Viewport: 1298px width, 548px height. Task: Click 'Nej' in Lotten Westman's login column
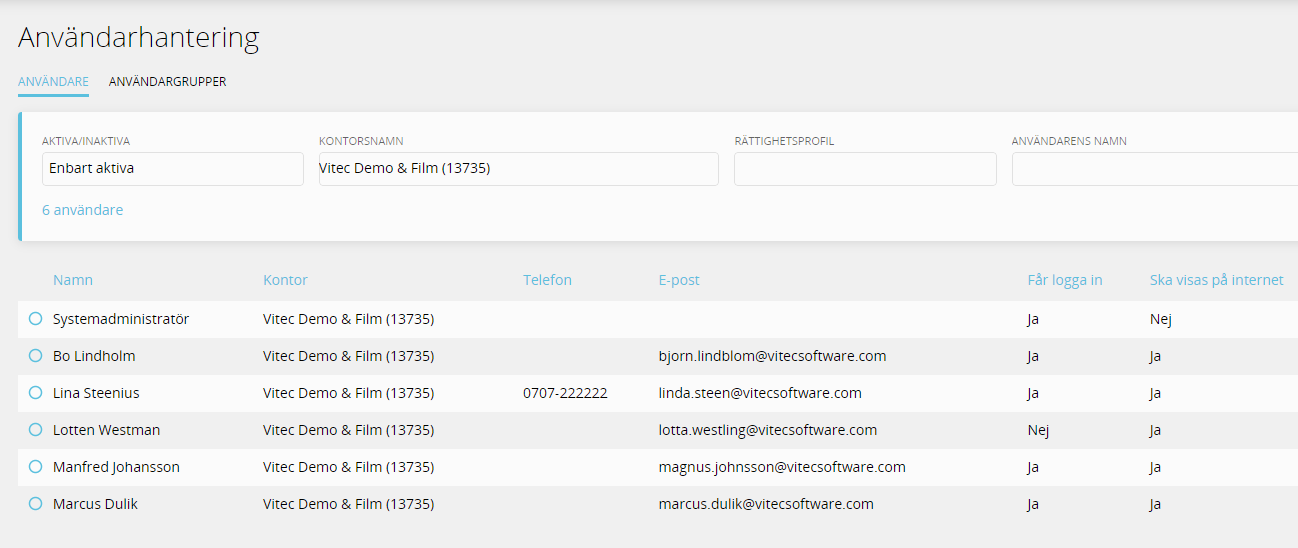[x=1038, y=430]
